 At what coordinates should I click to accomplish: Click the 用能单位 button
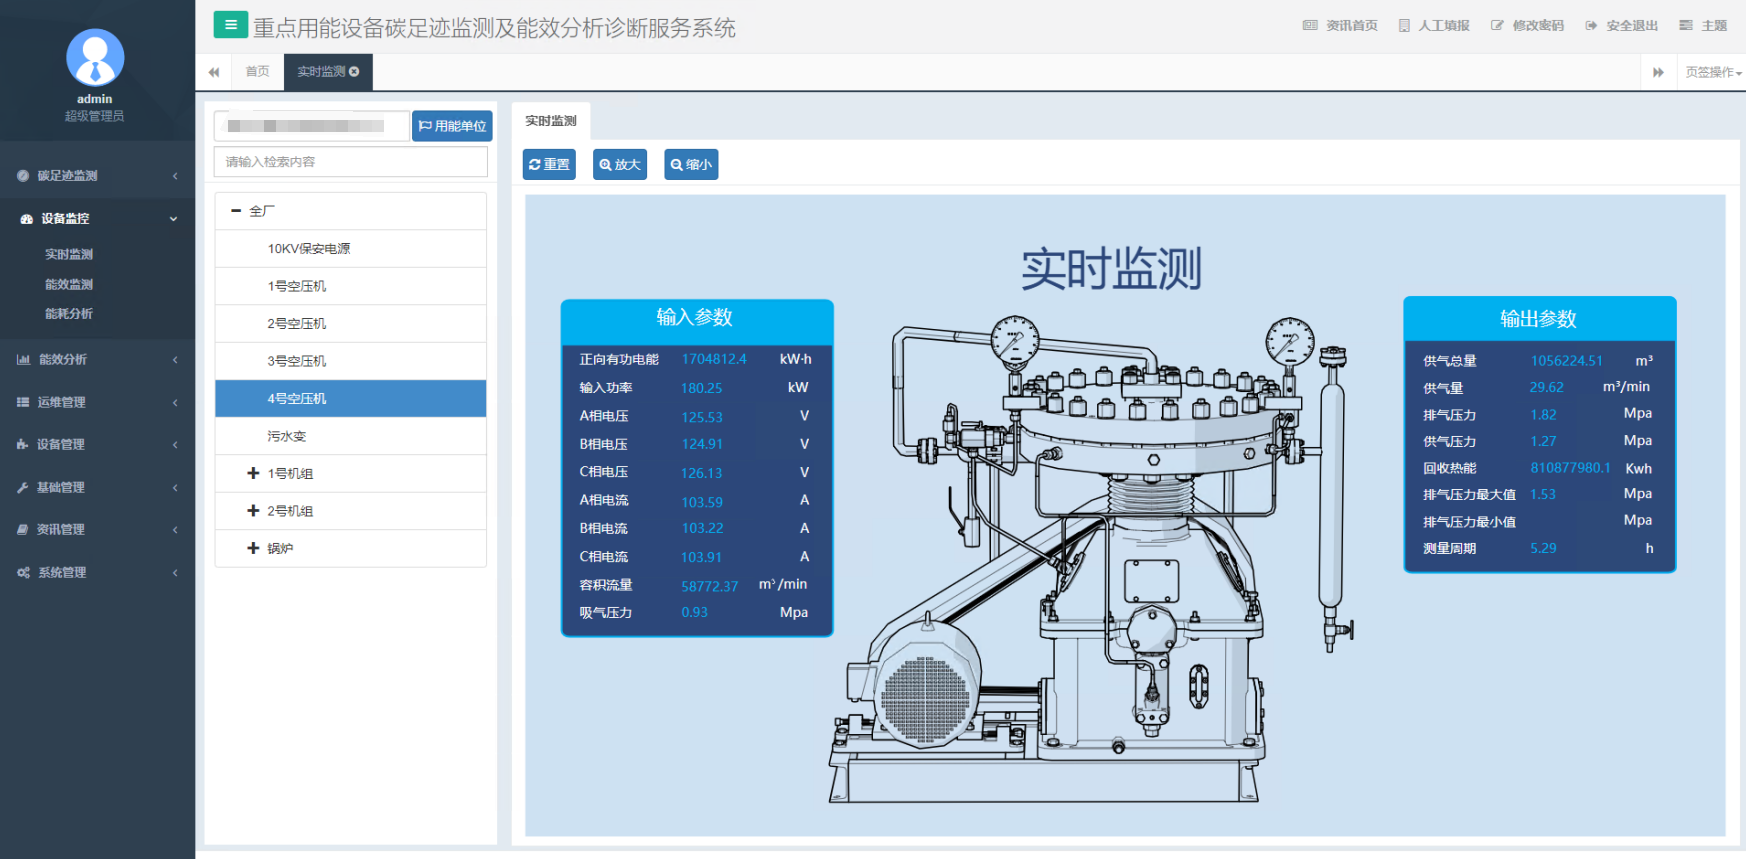click(452, 126)
